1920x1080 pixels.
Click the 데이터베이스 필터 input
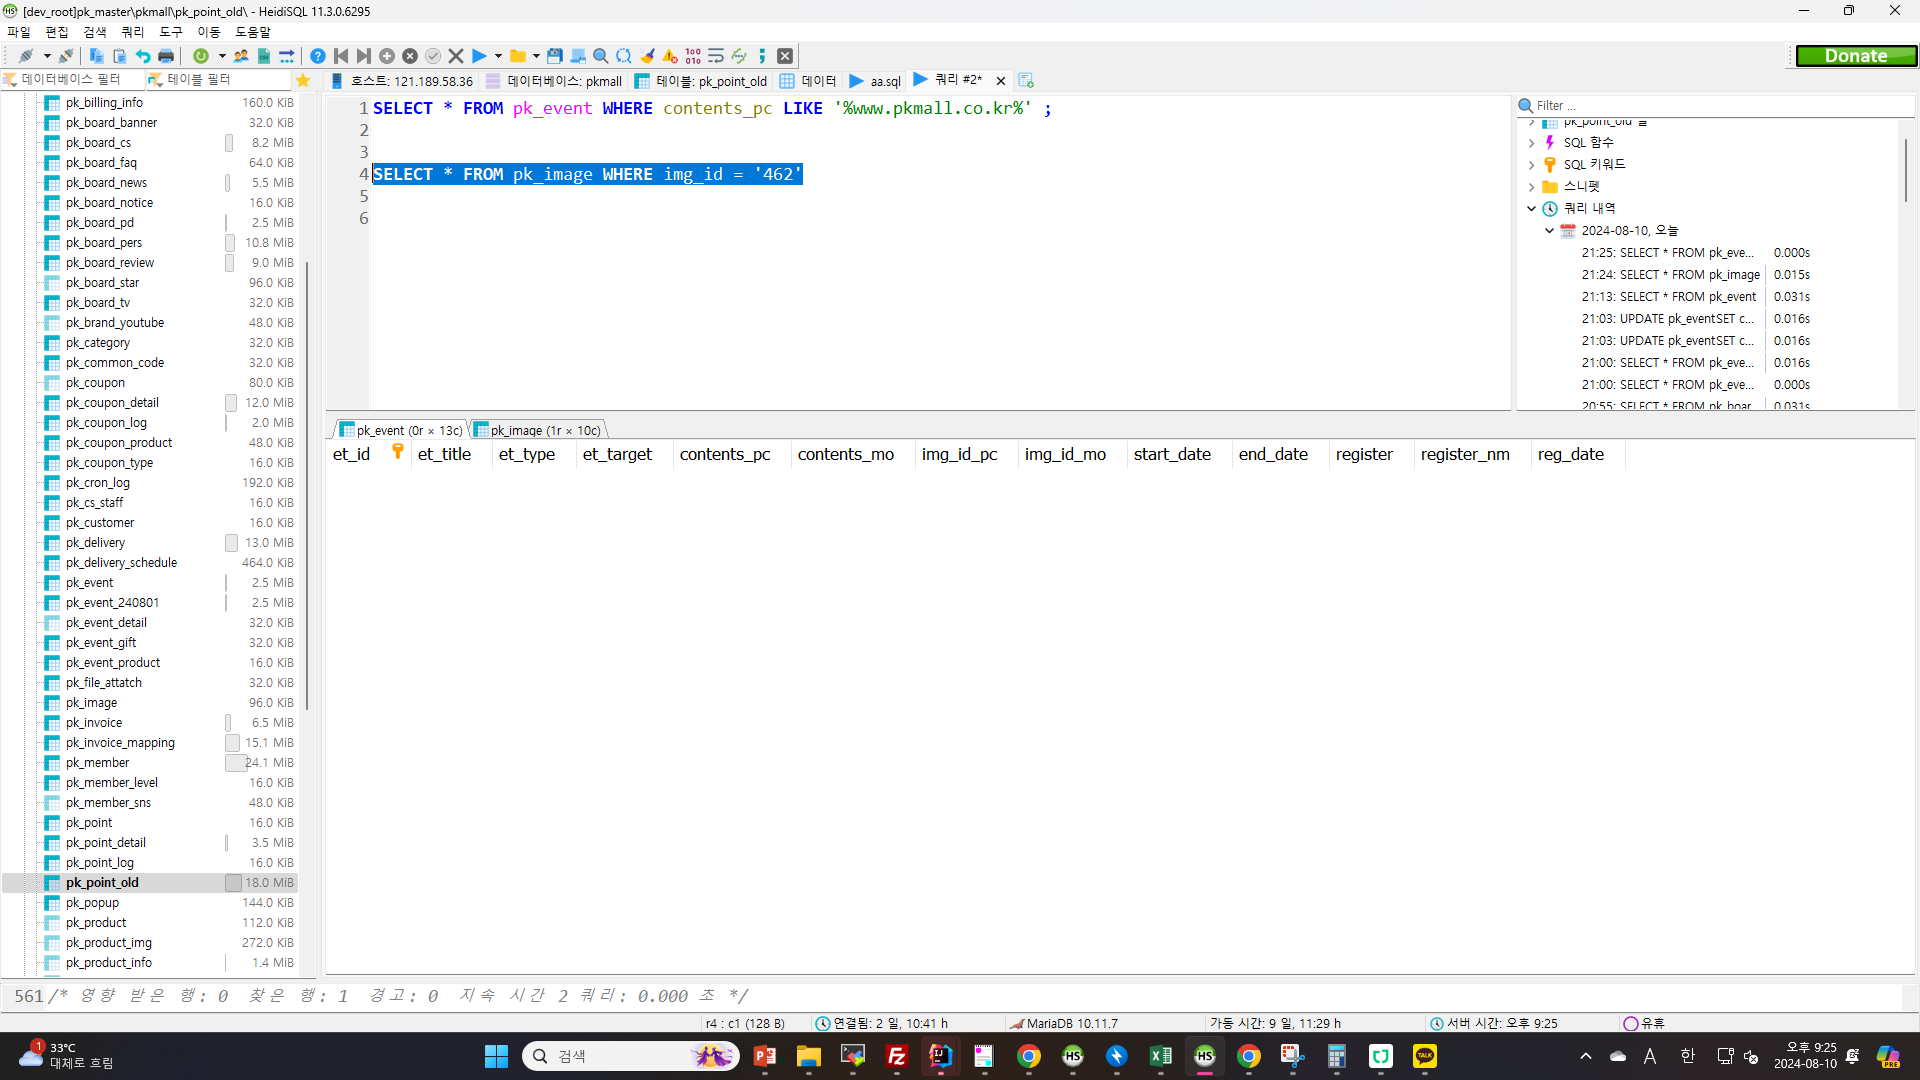pyautogui.click(x=70, y=80)
